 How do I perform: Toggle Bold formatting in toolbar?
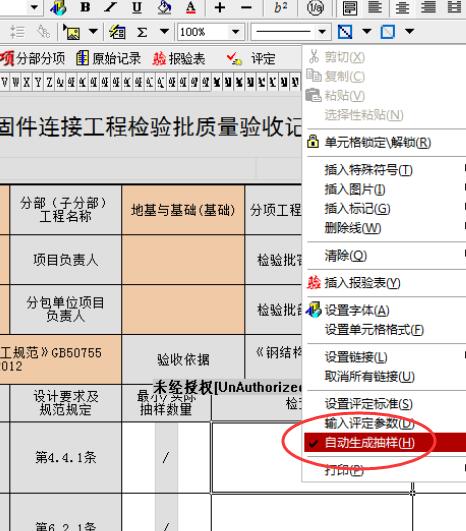(x=85, y=7)
